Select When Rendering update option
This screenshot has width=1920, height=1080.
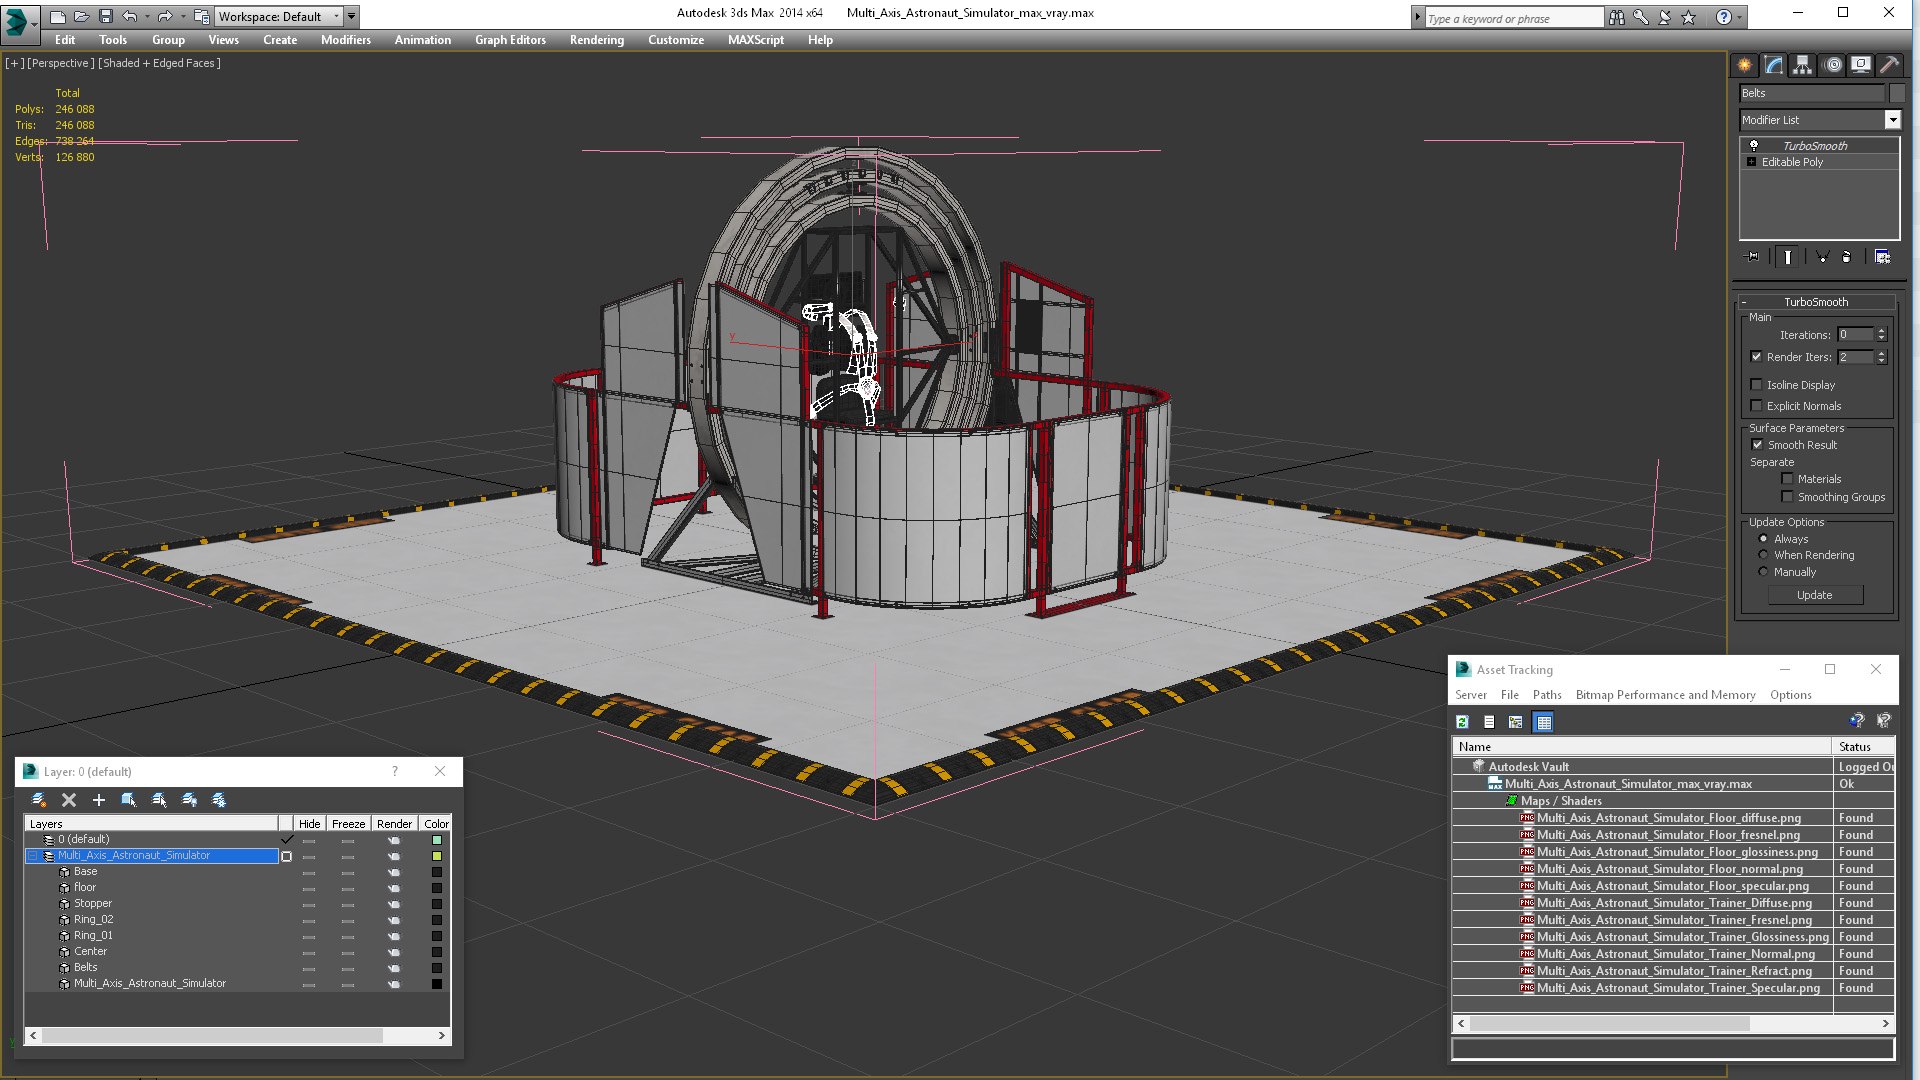[x=1763, y=555]
